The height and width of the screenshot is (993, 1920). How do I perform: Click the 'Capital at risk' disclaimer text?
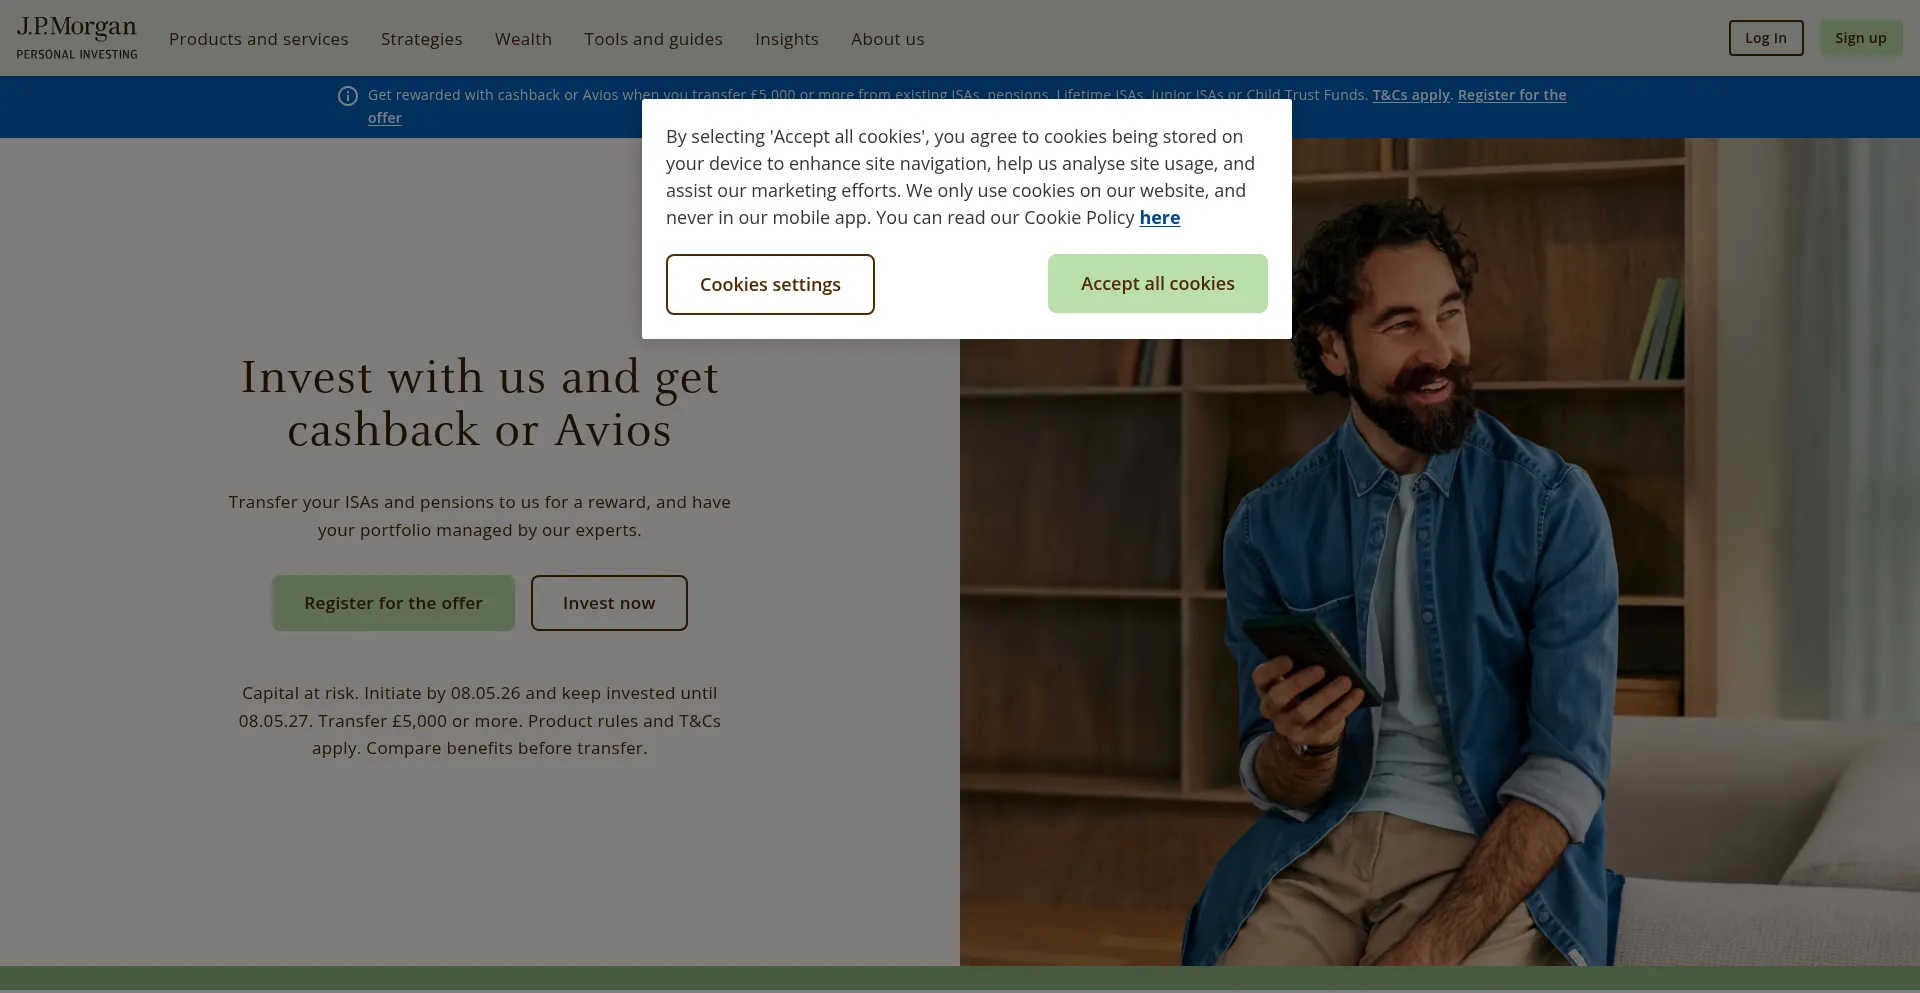point(480,720)
